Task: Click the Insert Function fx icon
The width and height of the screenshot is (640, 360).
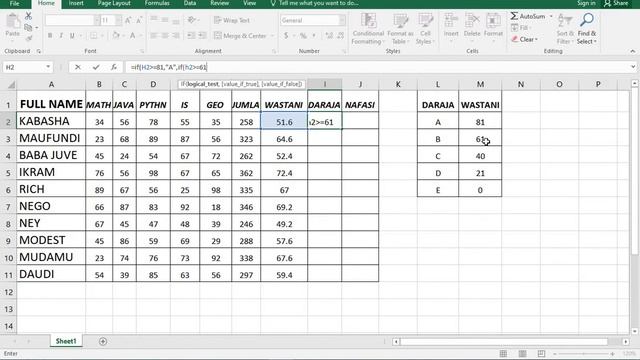Action: (x=114, y=67)
